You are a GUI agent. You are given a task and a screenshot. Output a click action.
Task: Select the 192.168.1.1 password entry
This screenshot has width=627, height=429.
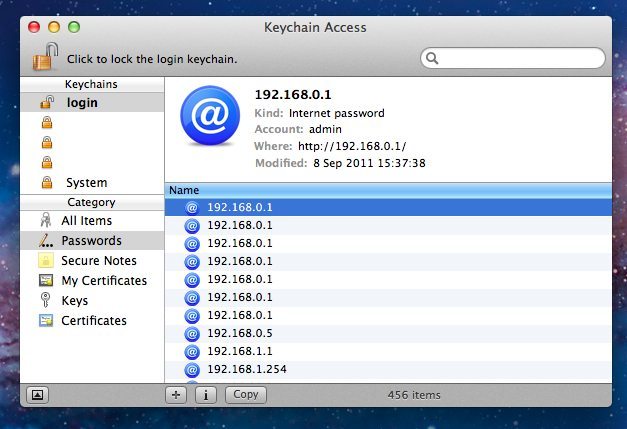tap(388, 351)
